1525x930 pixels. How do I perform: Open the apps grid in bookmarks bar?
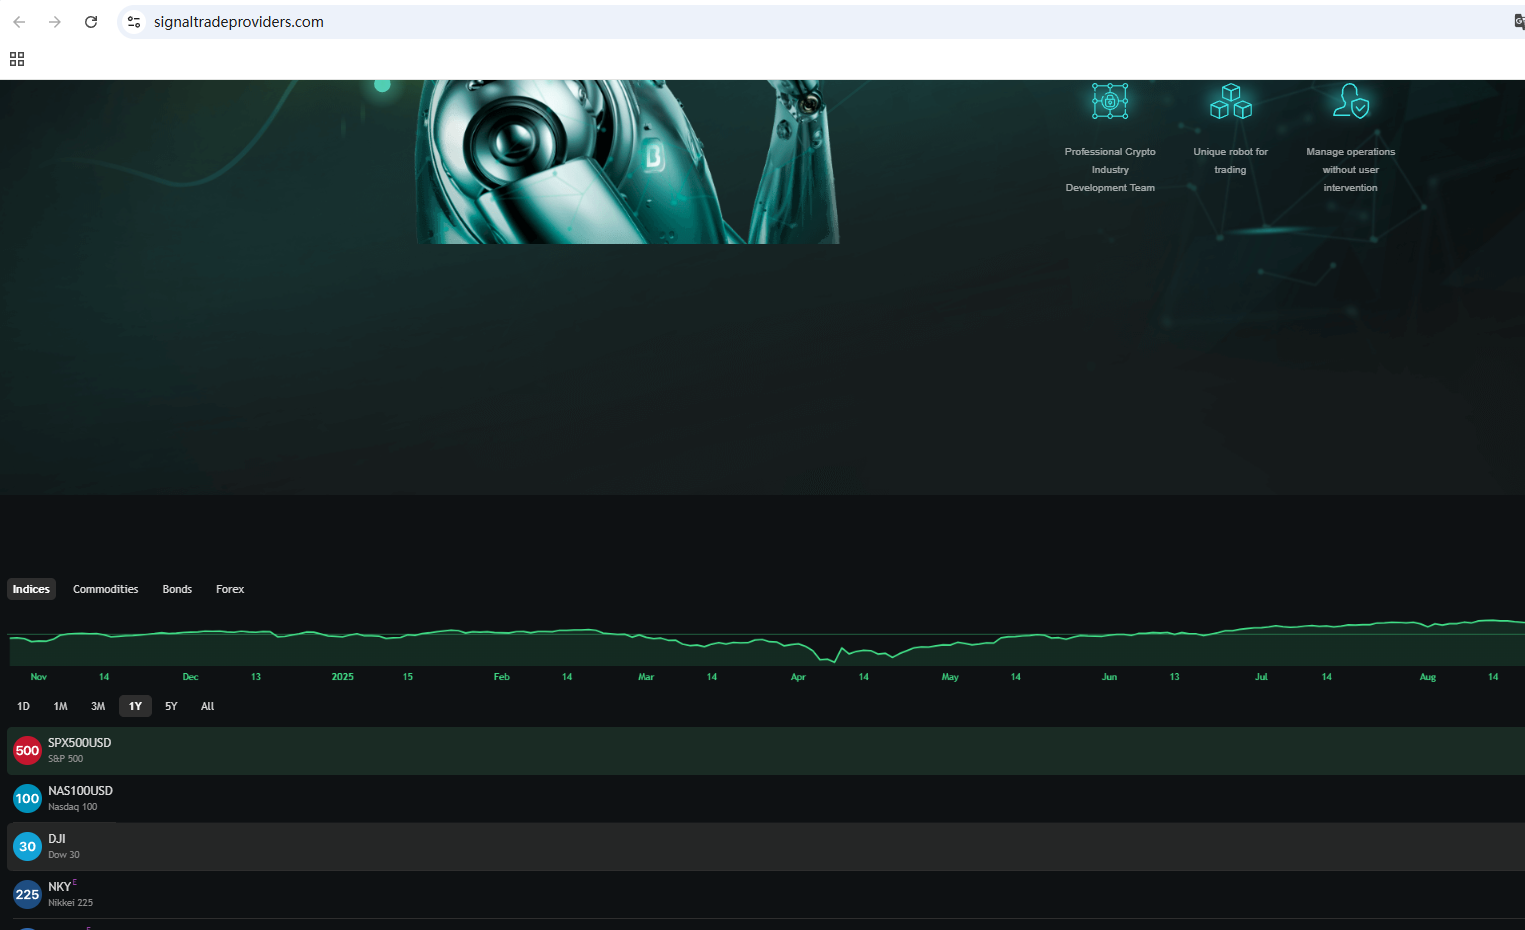click(17, 59)
